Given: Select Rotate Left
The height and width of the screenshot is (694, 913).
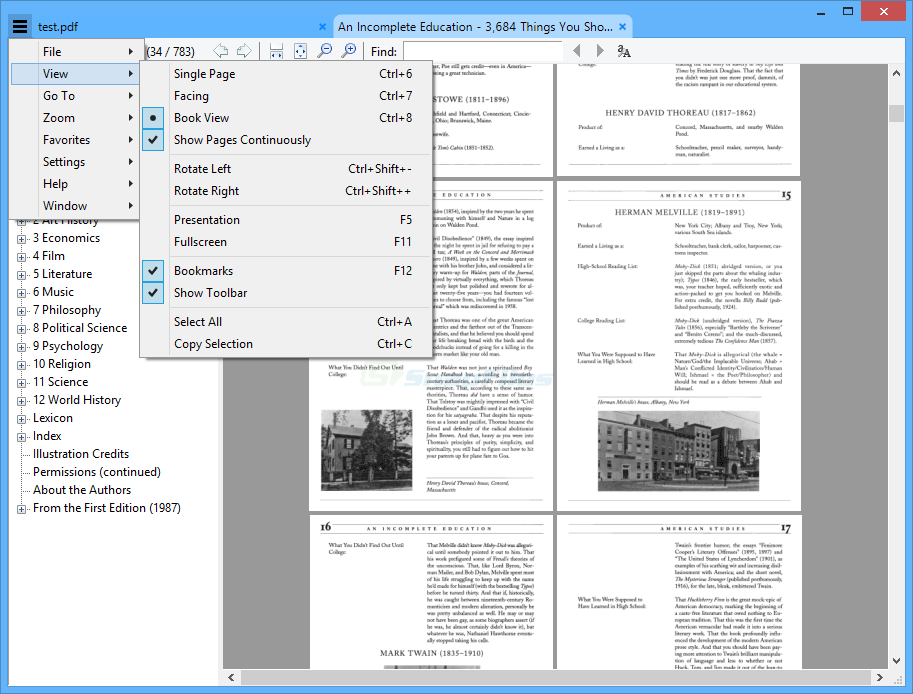Looking at the screenshot, I should tap(286, 169).
